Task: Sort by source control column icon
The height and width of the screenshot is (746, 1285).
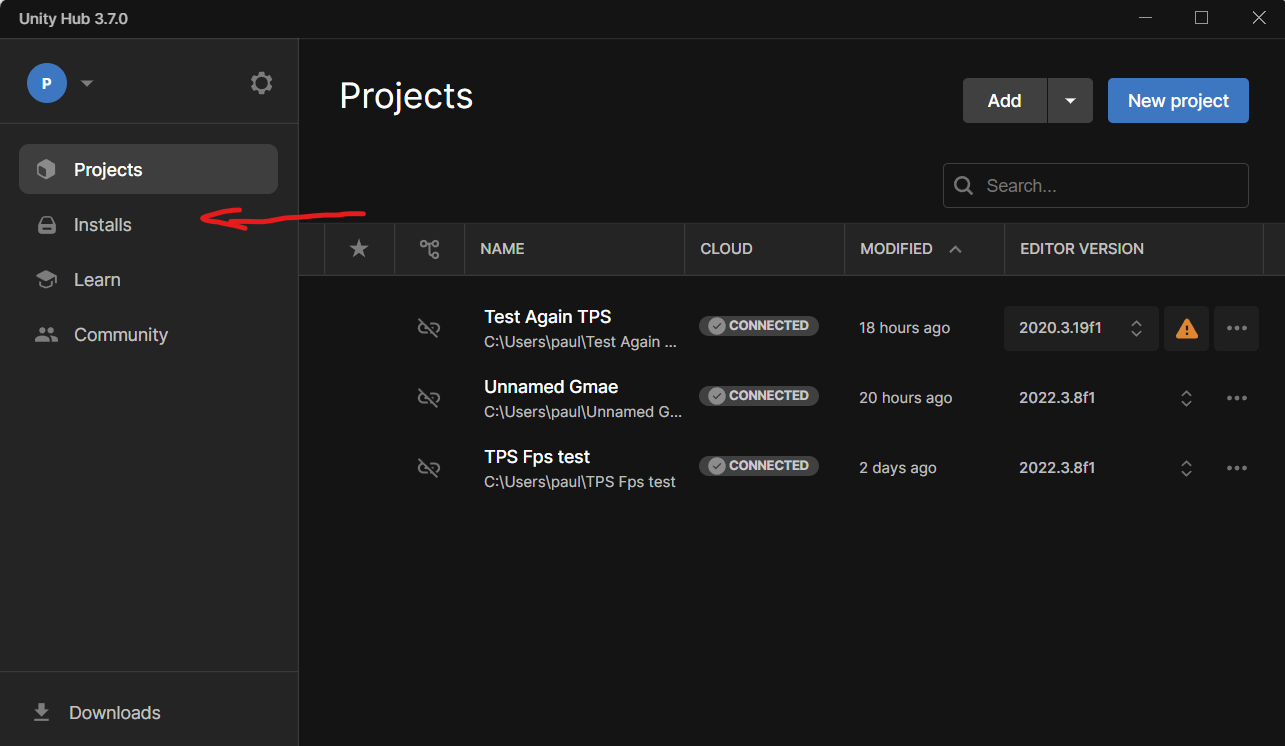Action: coord(430,249)
